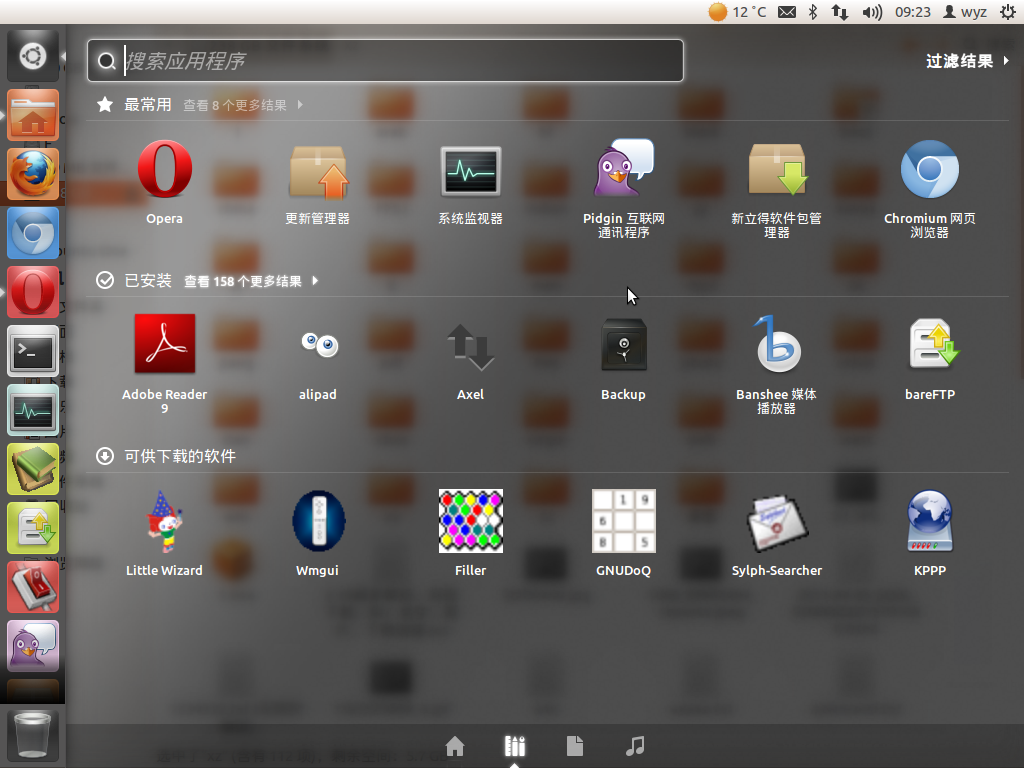Open Adobe Reader 9
This screenshot has height=768, width=1024.
(165, 364)
